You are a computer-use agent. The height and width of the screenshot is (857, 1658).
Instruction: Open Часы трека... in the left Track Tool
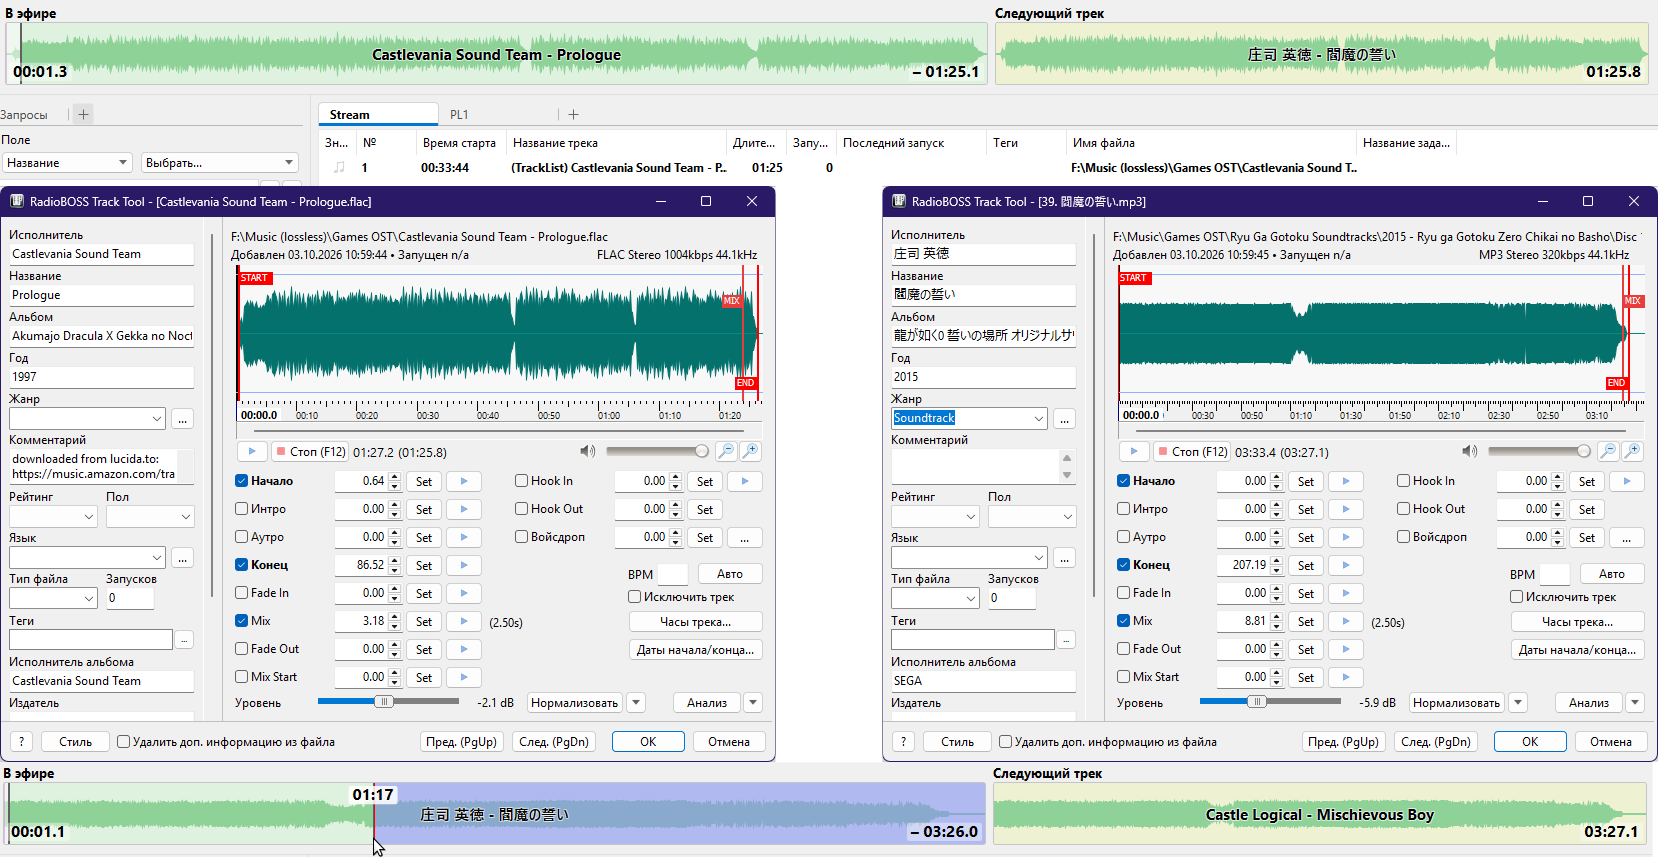pyautogui.click(x=696, y=622)
